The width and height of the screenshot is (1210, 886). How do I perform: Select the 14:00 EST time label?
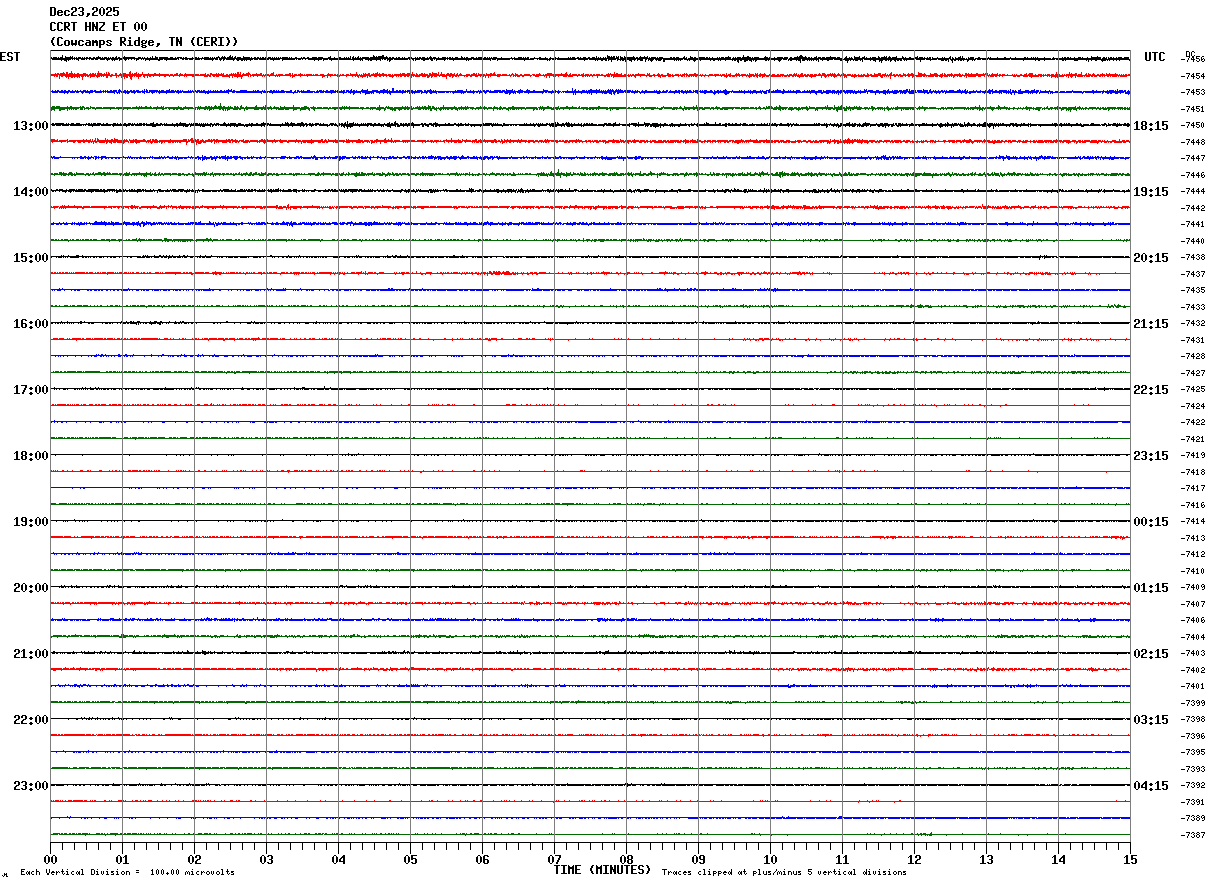[30, 192]
